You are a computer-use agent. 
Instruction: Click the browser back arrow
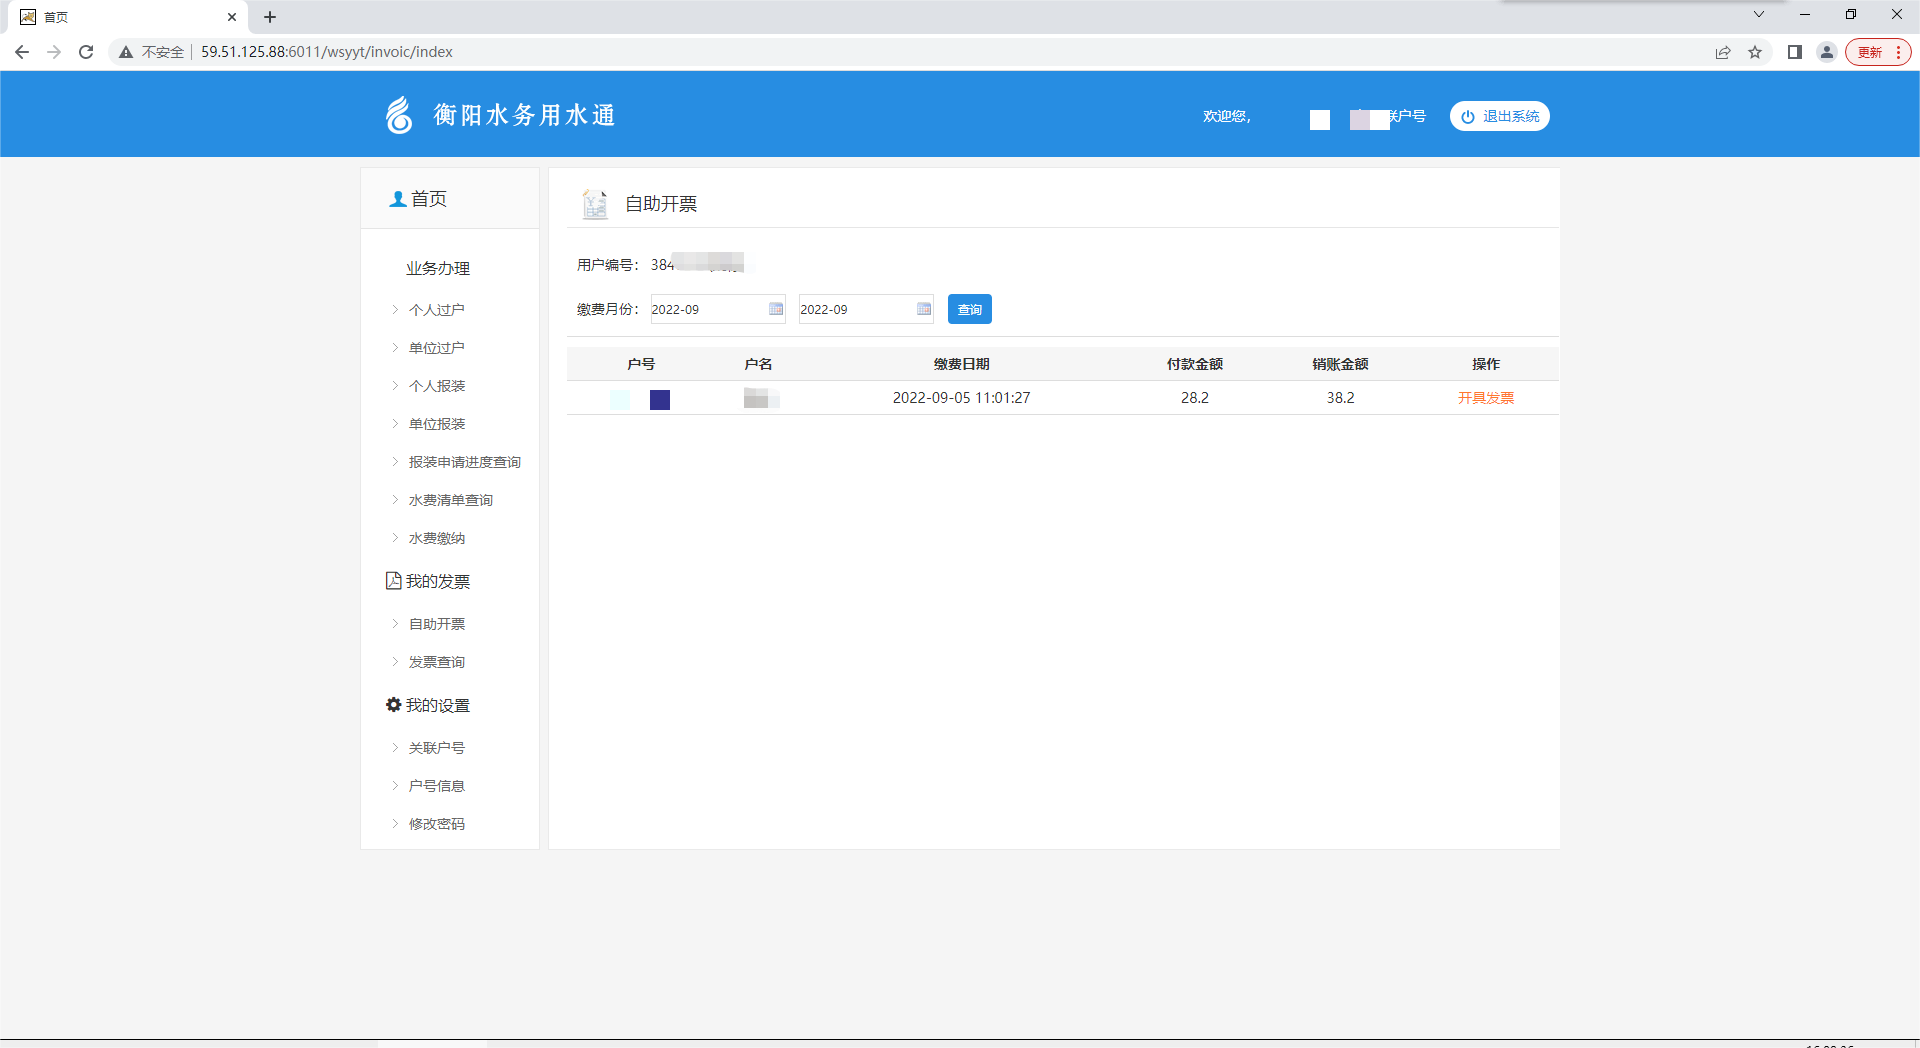point(22,52)
